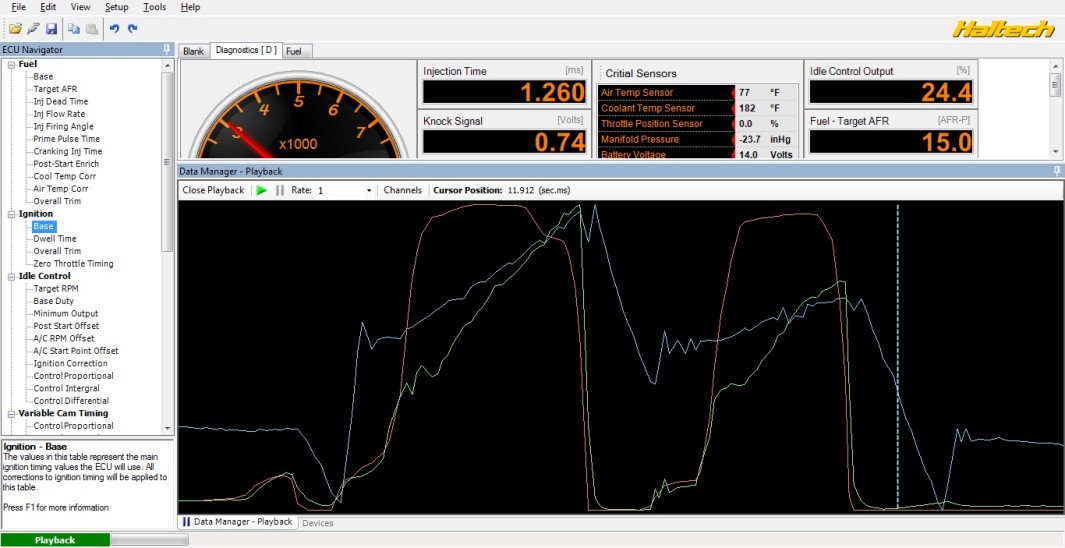This screenshot has width=1065, height=548.
Task: Collapse the Ignition tree node
Action: click(11, 214)
